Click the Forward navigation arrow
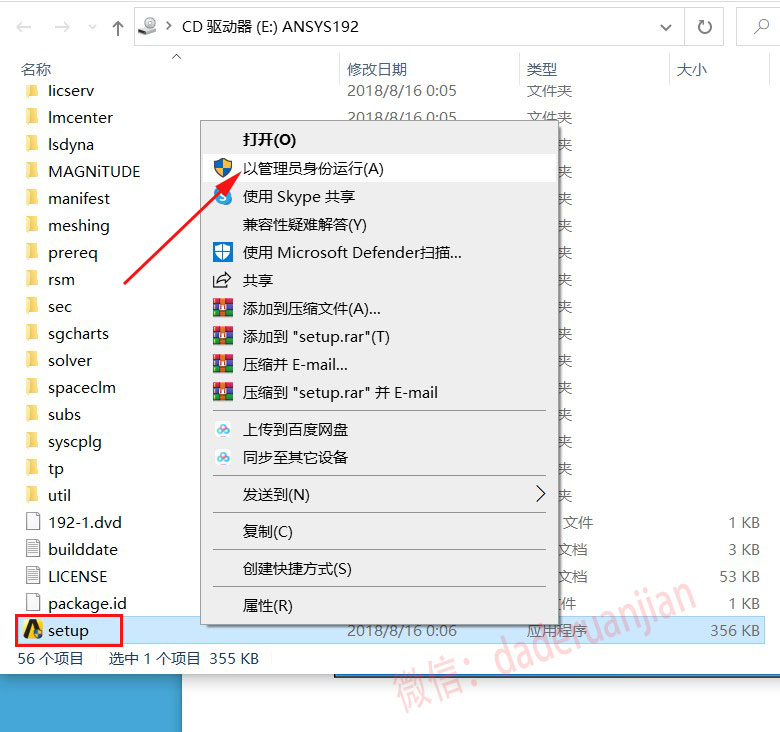Viewport: 780px width, 732px height. click(x=62, y=27)
